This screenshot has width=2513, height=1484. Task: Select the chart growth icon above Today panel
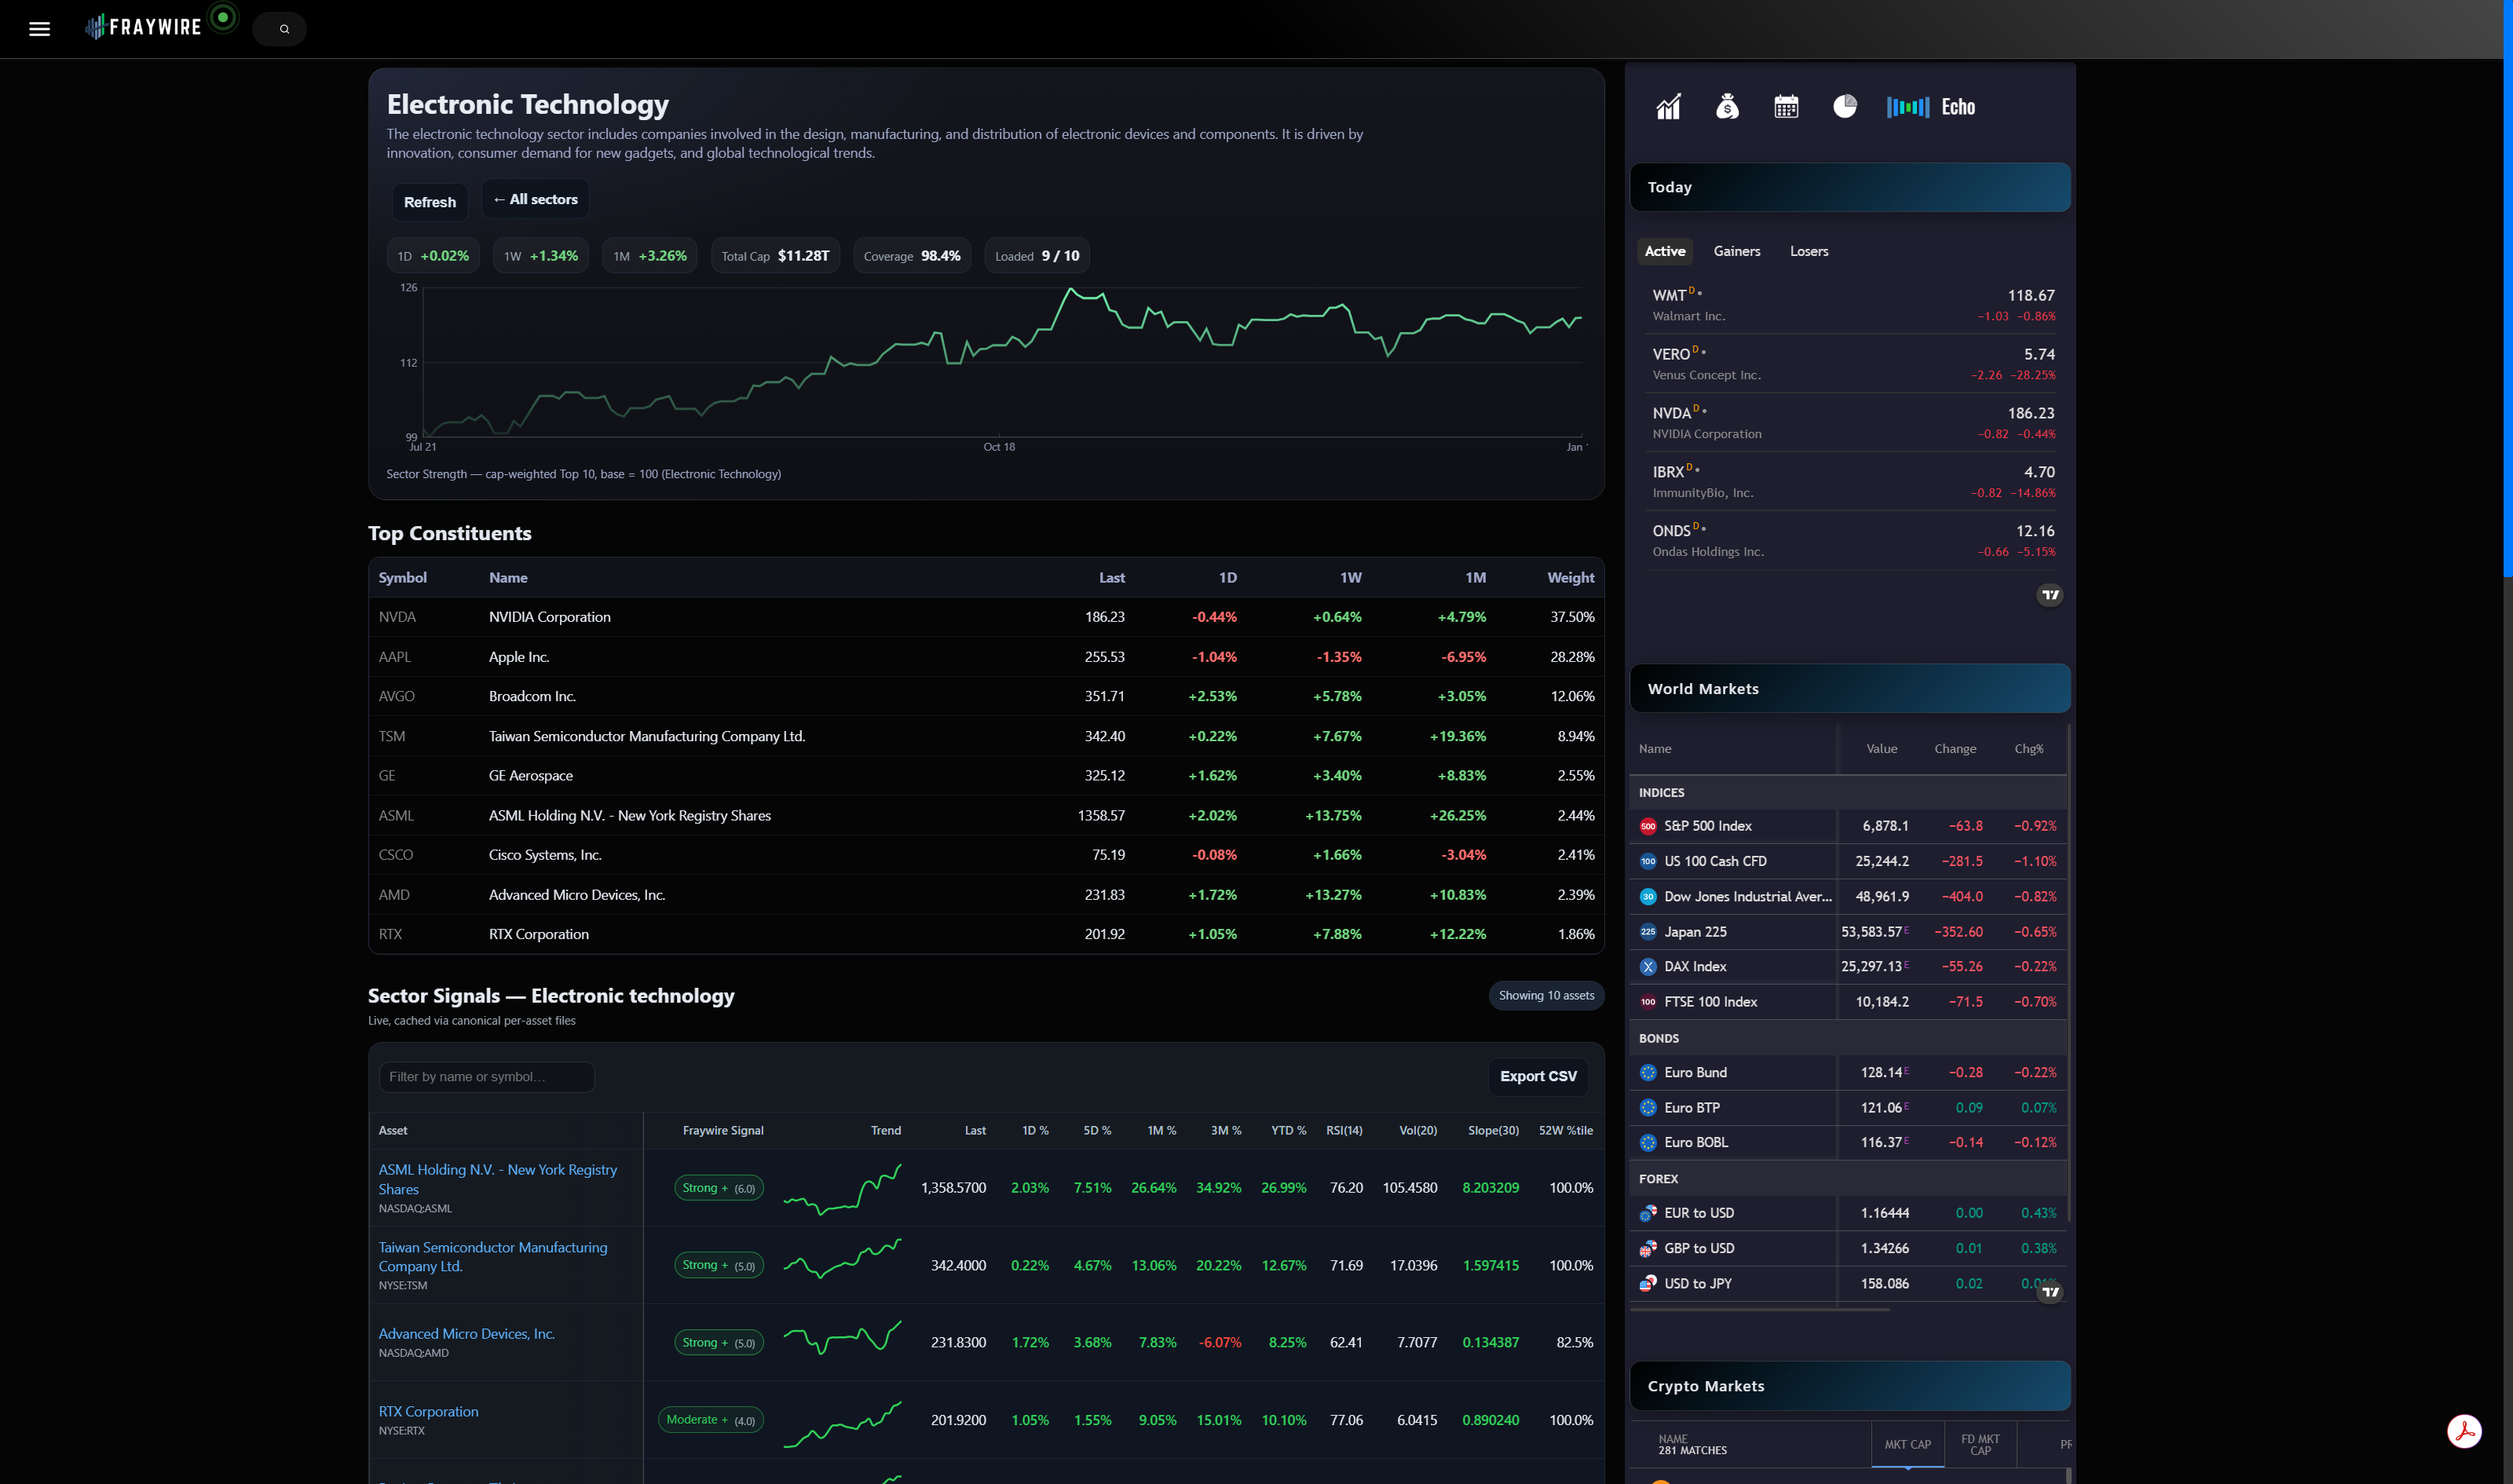1668,106
